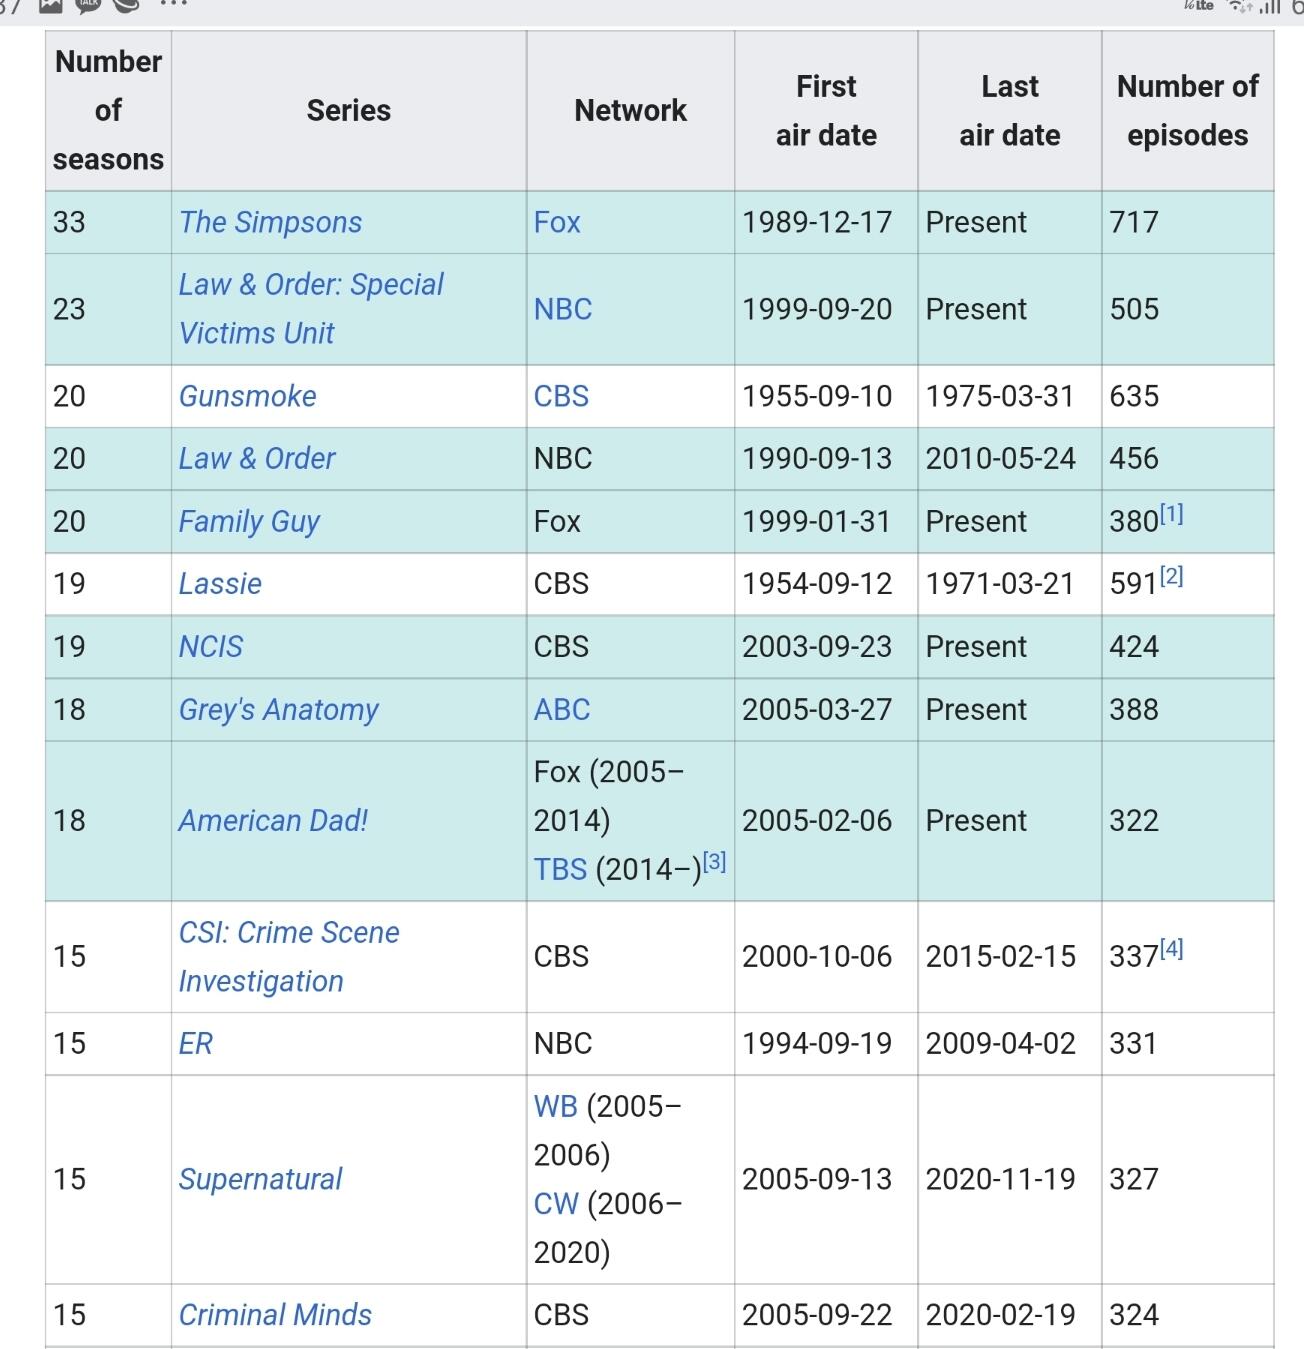
Task: Open the Grey's Anatomy link
Action: [x=278, y=710]
